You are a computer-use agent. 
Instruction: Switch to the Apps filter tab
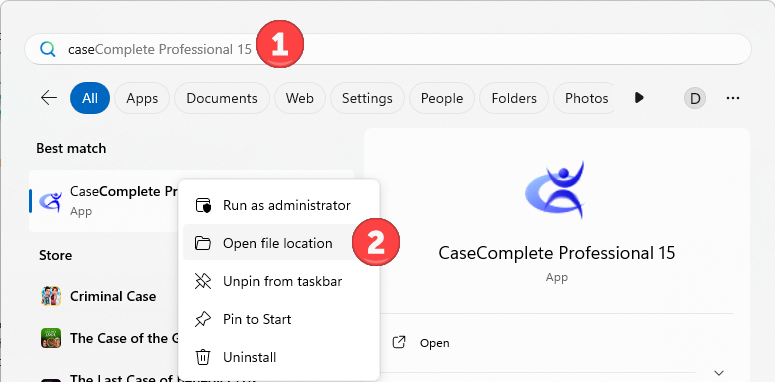pos(142,98)
